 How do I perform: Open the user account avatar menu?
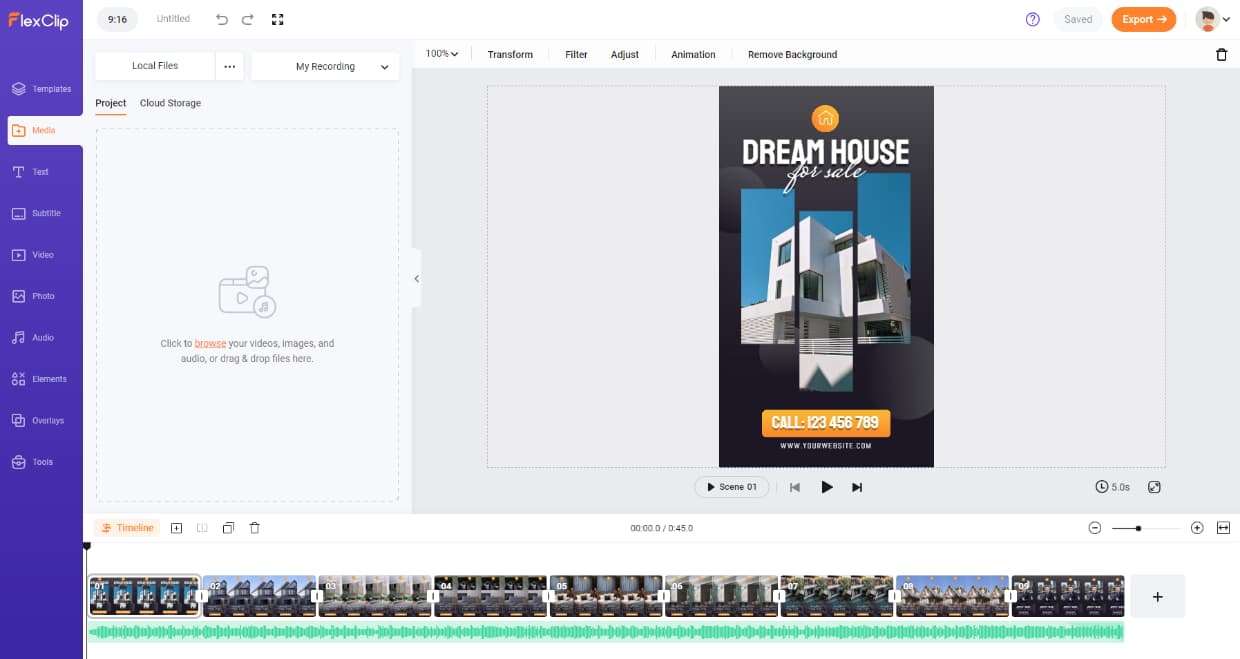(1213, 19)
